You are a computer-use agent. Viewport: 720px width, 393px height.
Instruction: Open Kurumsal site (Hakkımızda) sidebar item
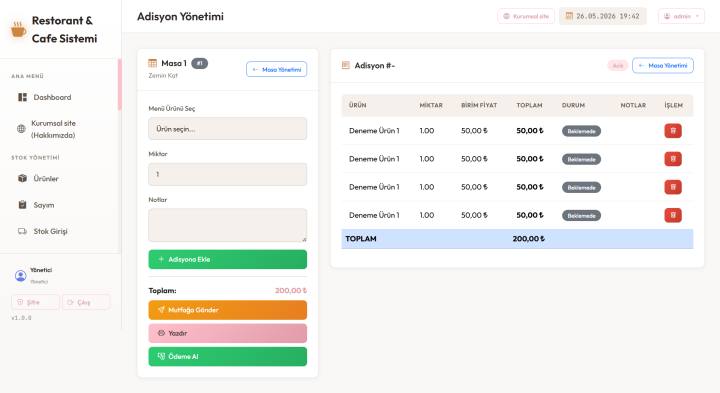coord(53,129)
